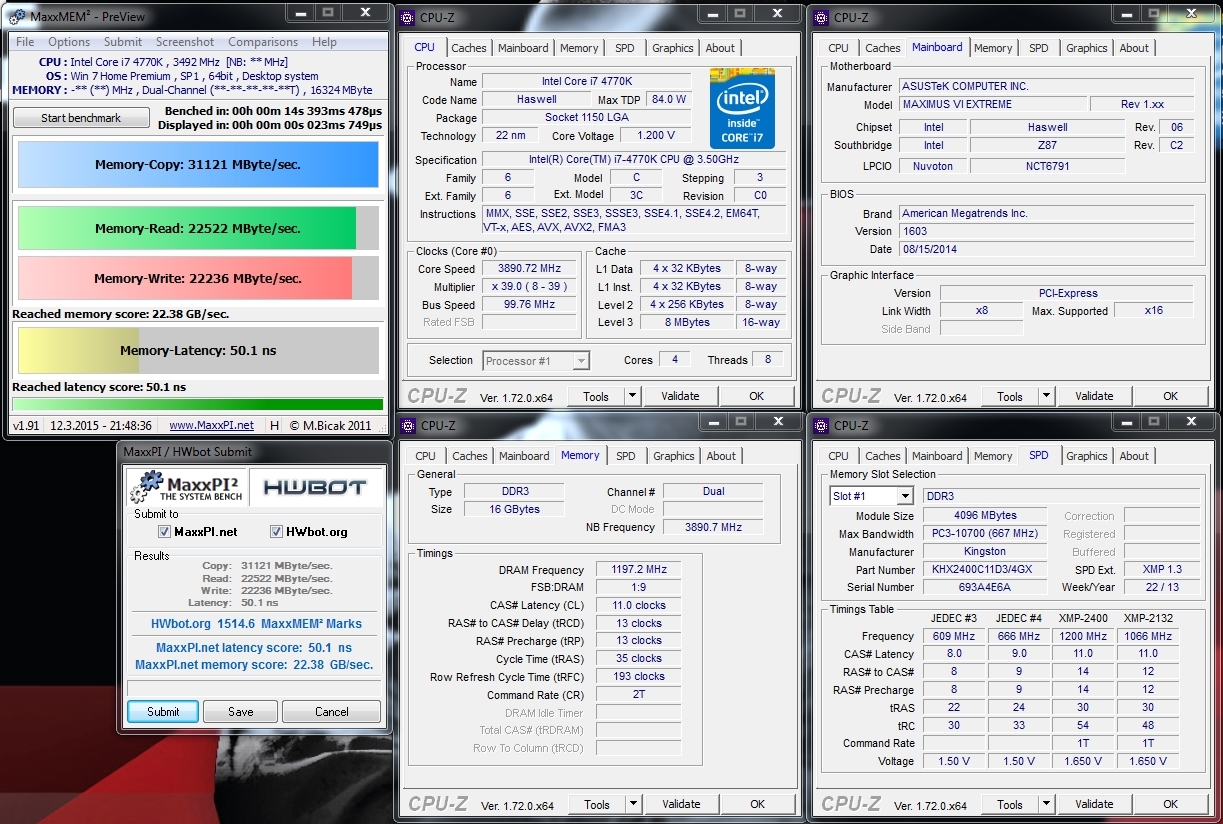
Task: Open the File menu in MaxxMEM²
Action: (25, 42)
